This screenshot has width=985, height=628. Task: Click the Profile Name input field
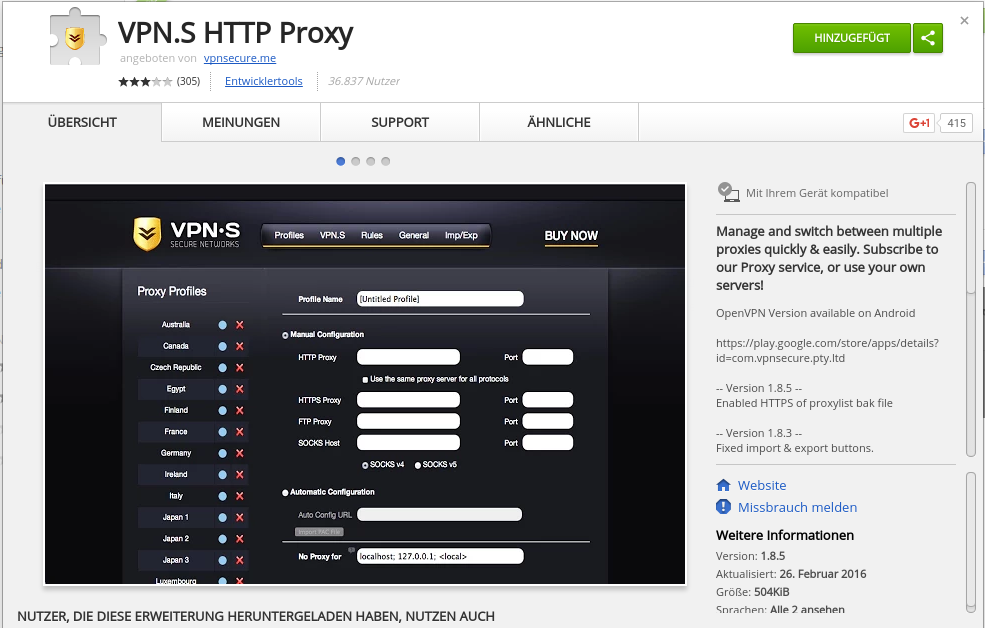point(440,299)
